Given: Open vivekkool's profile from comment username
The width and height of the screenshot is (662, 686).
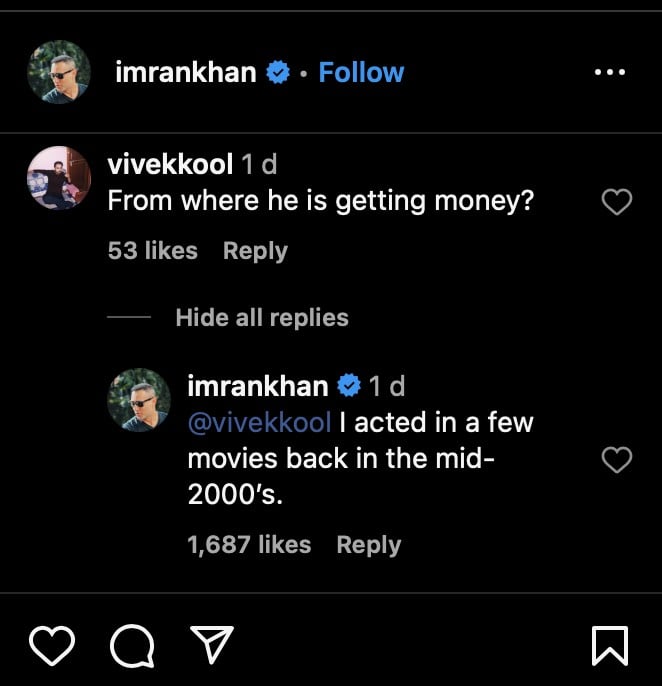Looking at the screenshot, I should click(170, 164).
